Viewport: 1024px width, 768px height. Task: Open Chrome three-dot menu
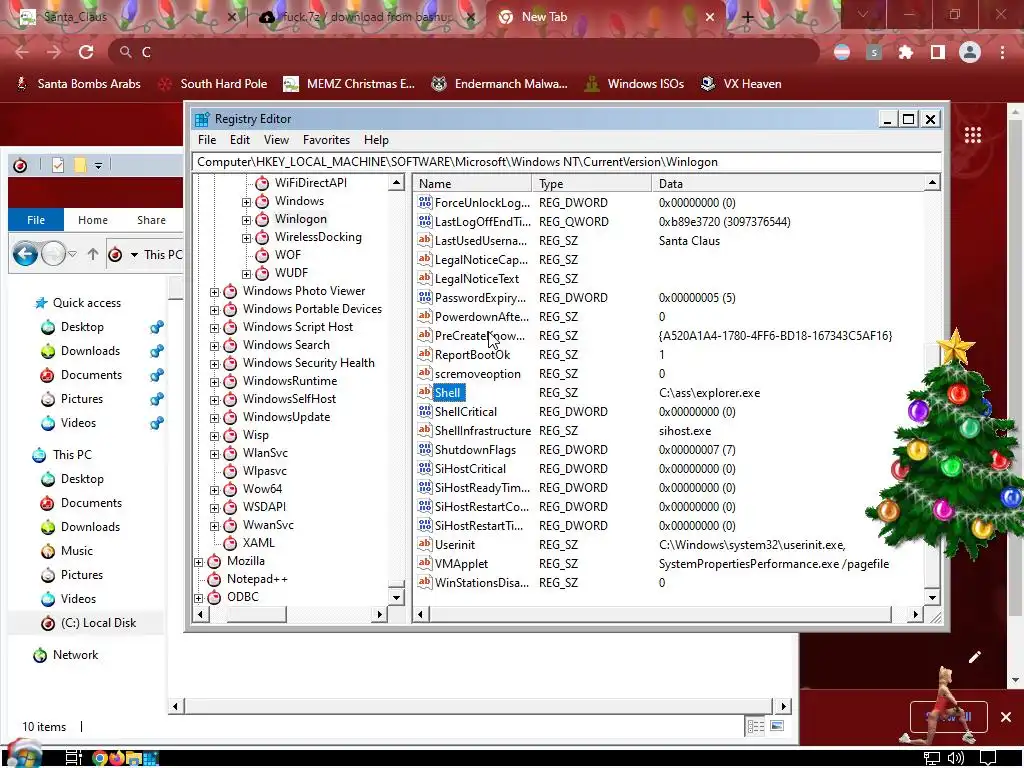(1002, 52)
